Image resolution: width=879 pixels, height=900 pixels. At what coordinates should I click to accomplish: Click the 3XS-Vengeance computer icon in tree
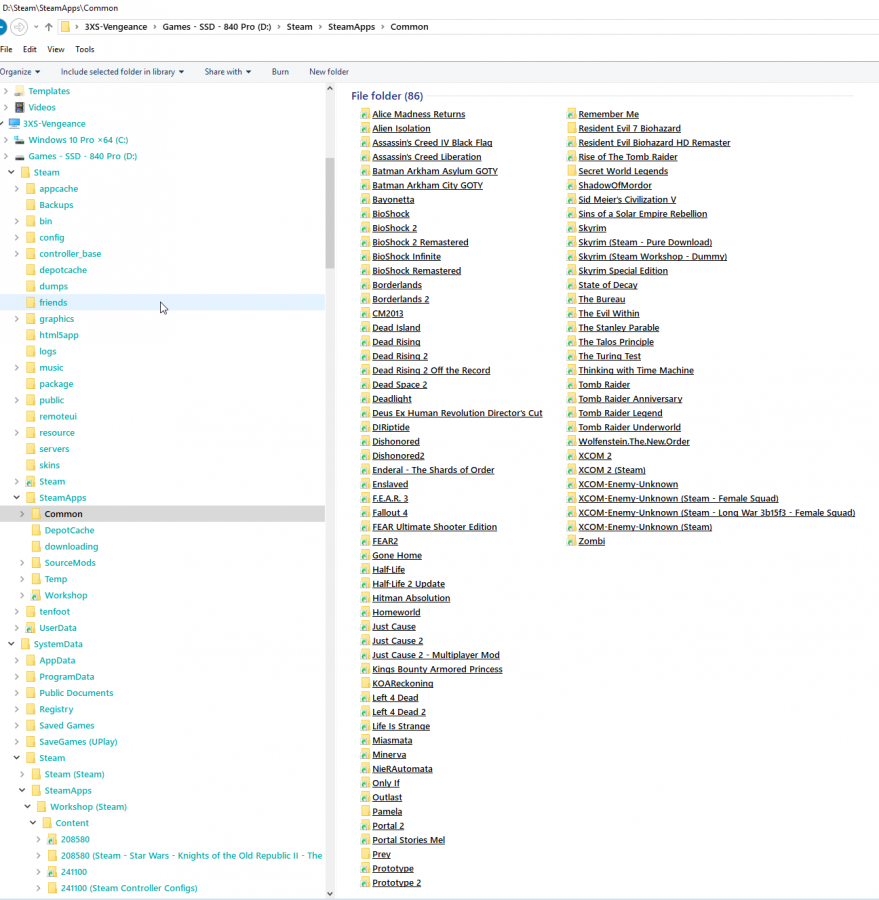tap(14, 124)
